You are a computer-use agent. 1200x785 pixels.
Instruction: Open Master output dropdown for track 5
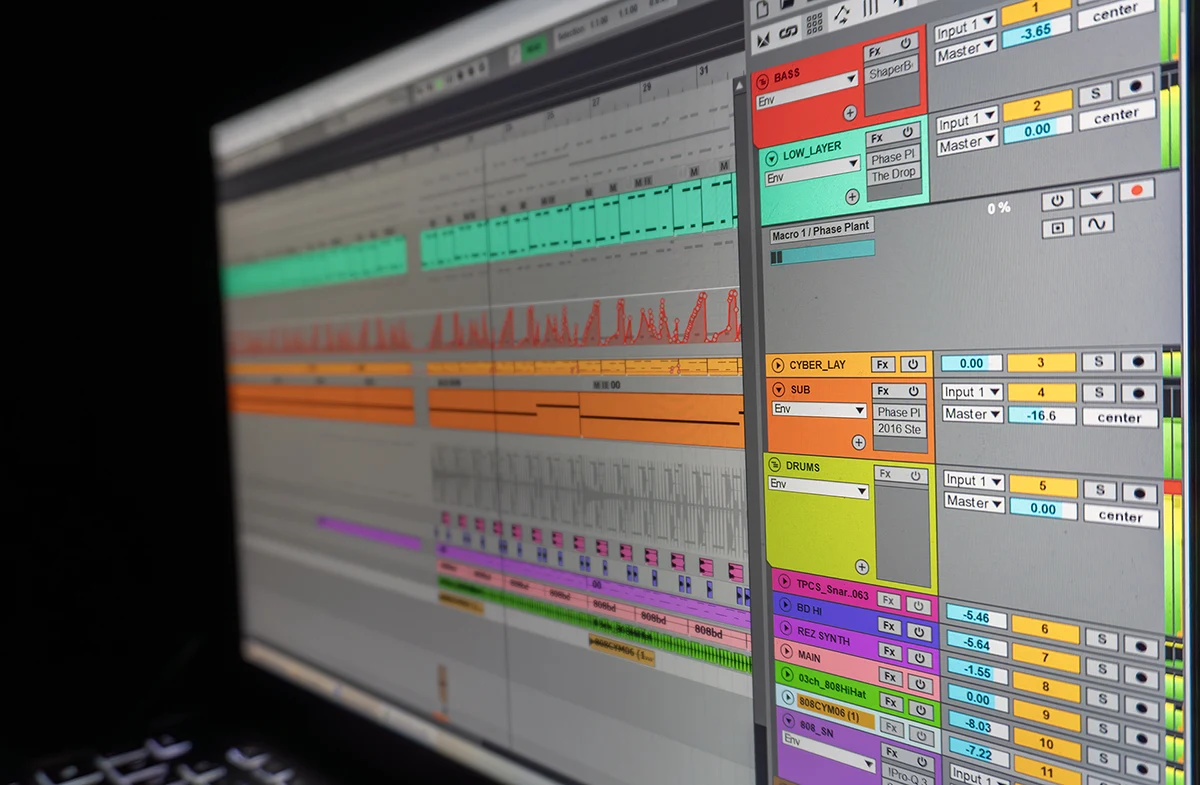click(x=974, y=502)
